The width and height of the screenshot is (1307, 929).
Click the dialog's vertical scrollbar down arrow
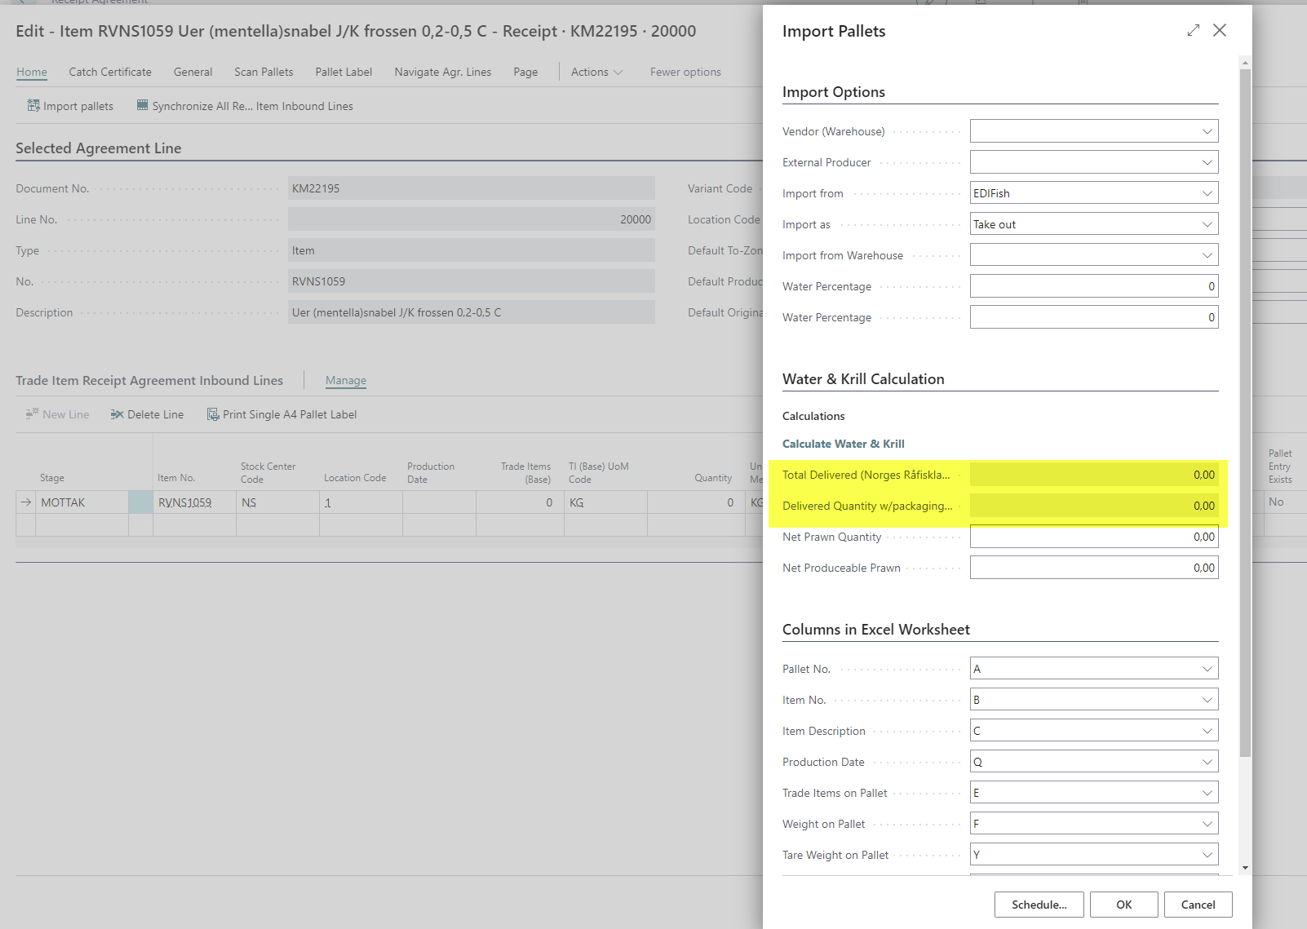tap(1244, 868)
